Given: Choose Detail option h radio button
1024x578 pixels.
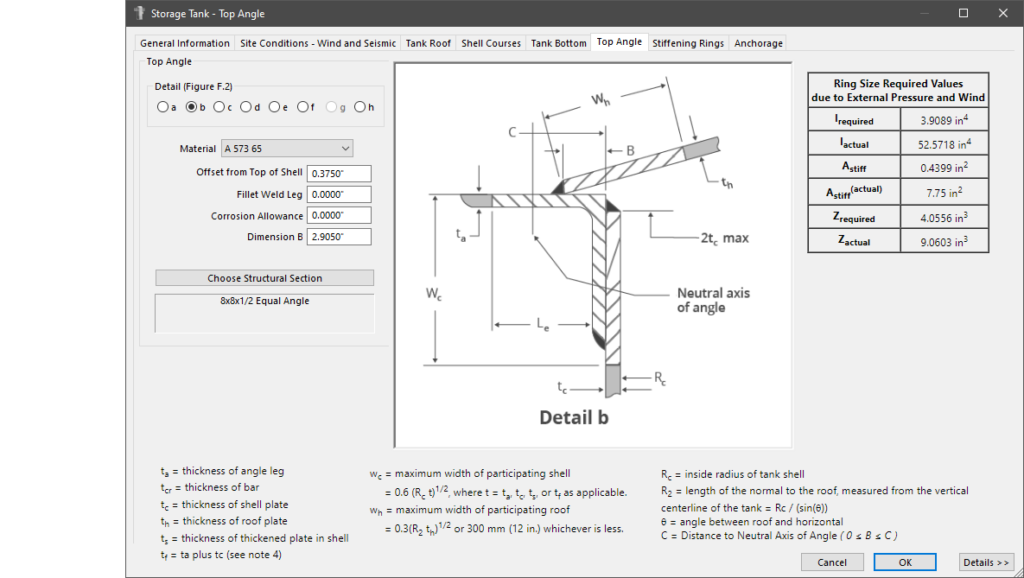Looking at the screenshot, I should pyautogui.click(x=360, y=107).
